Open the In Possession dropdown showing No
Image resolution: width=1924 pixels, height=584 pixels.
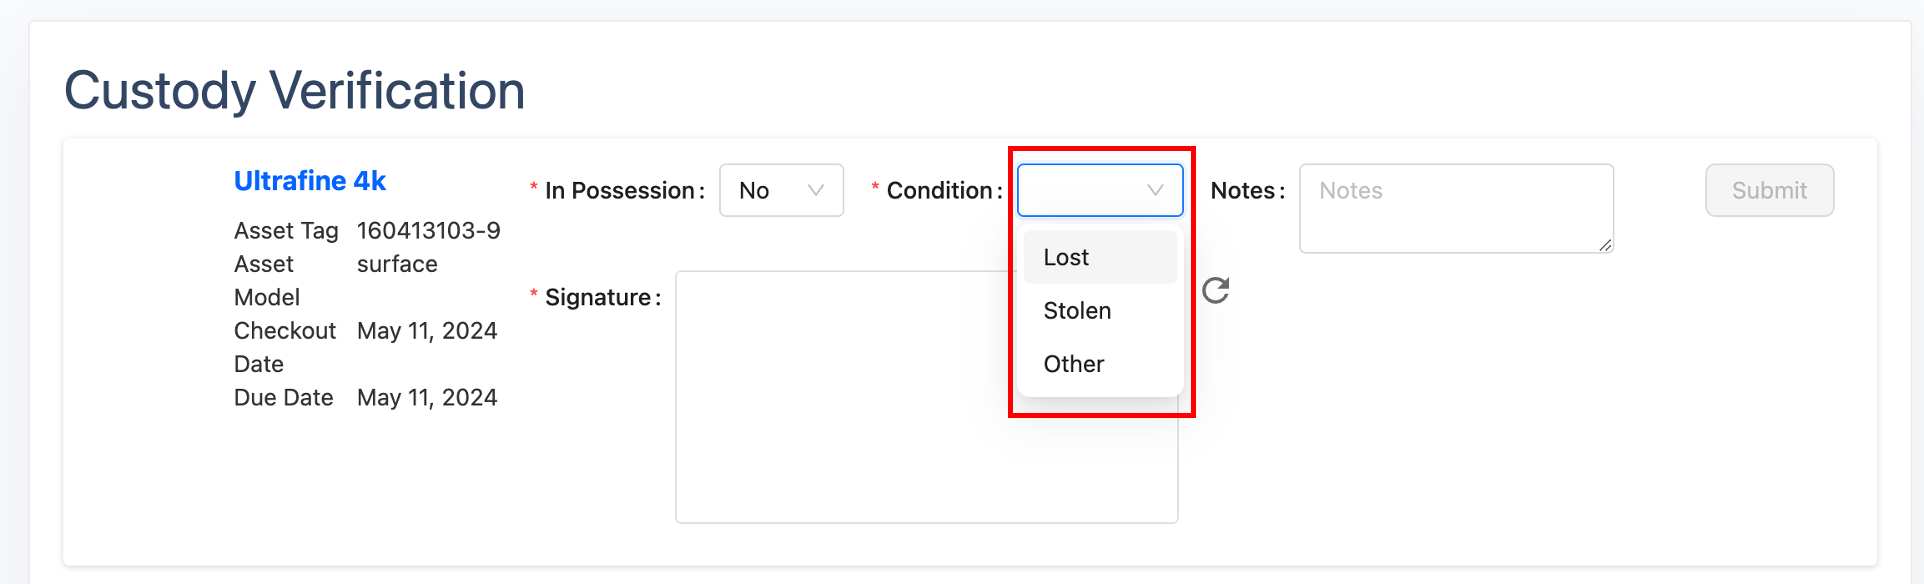click(770, 190)
